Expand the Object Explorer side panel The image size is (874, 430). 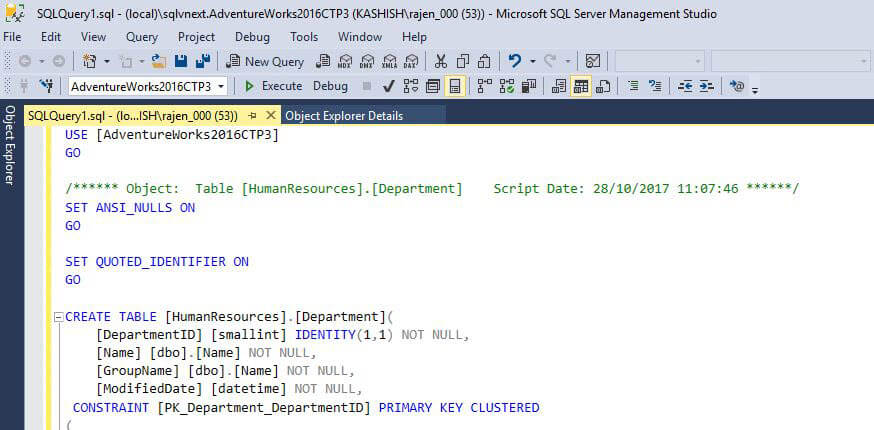click(9, 145)
